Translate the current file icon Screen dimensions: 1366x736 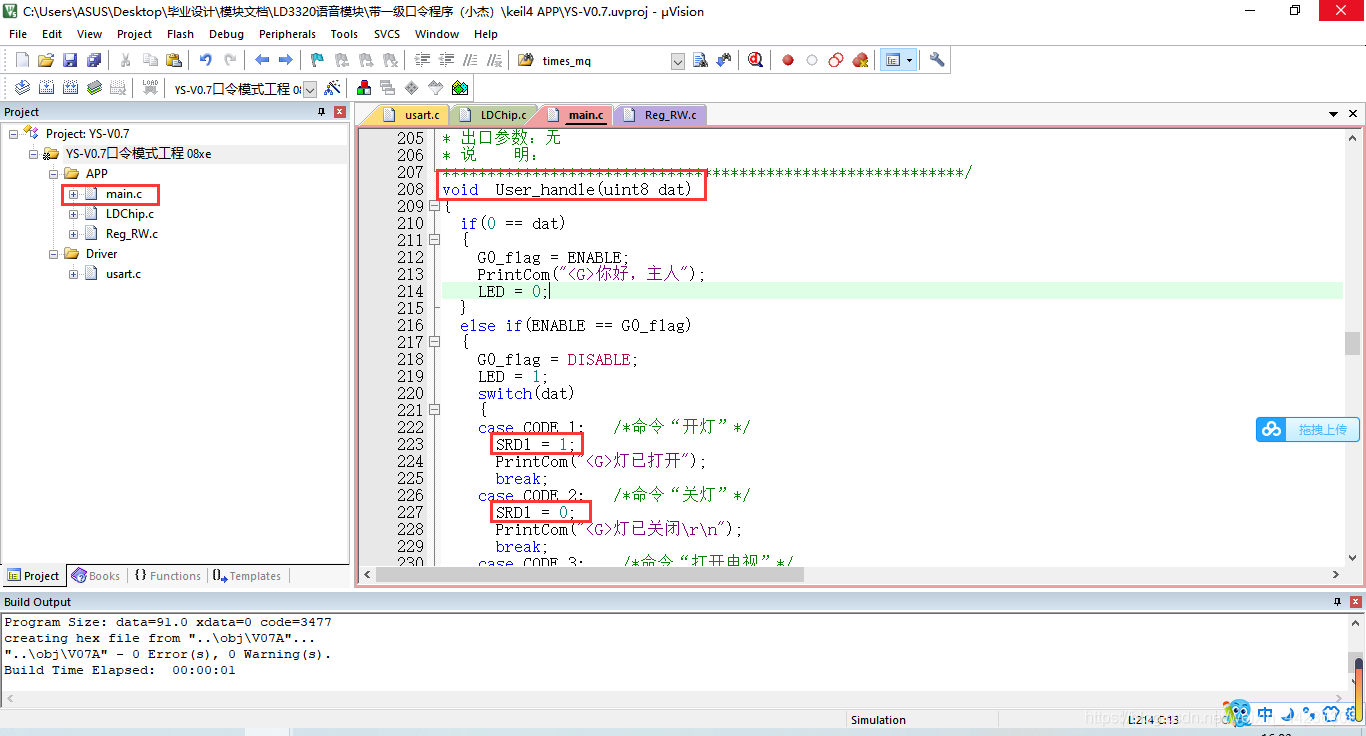click(22, 88)
